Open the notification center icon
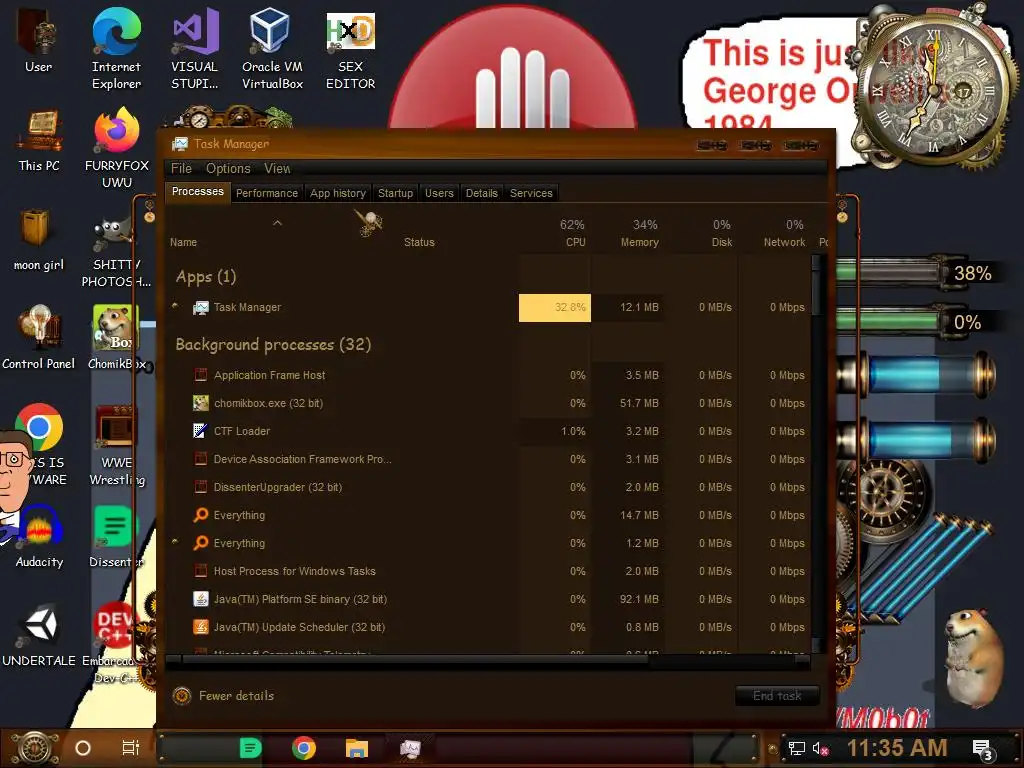Screen dimensions: 1024x768 tap(983, 749)
